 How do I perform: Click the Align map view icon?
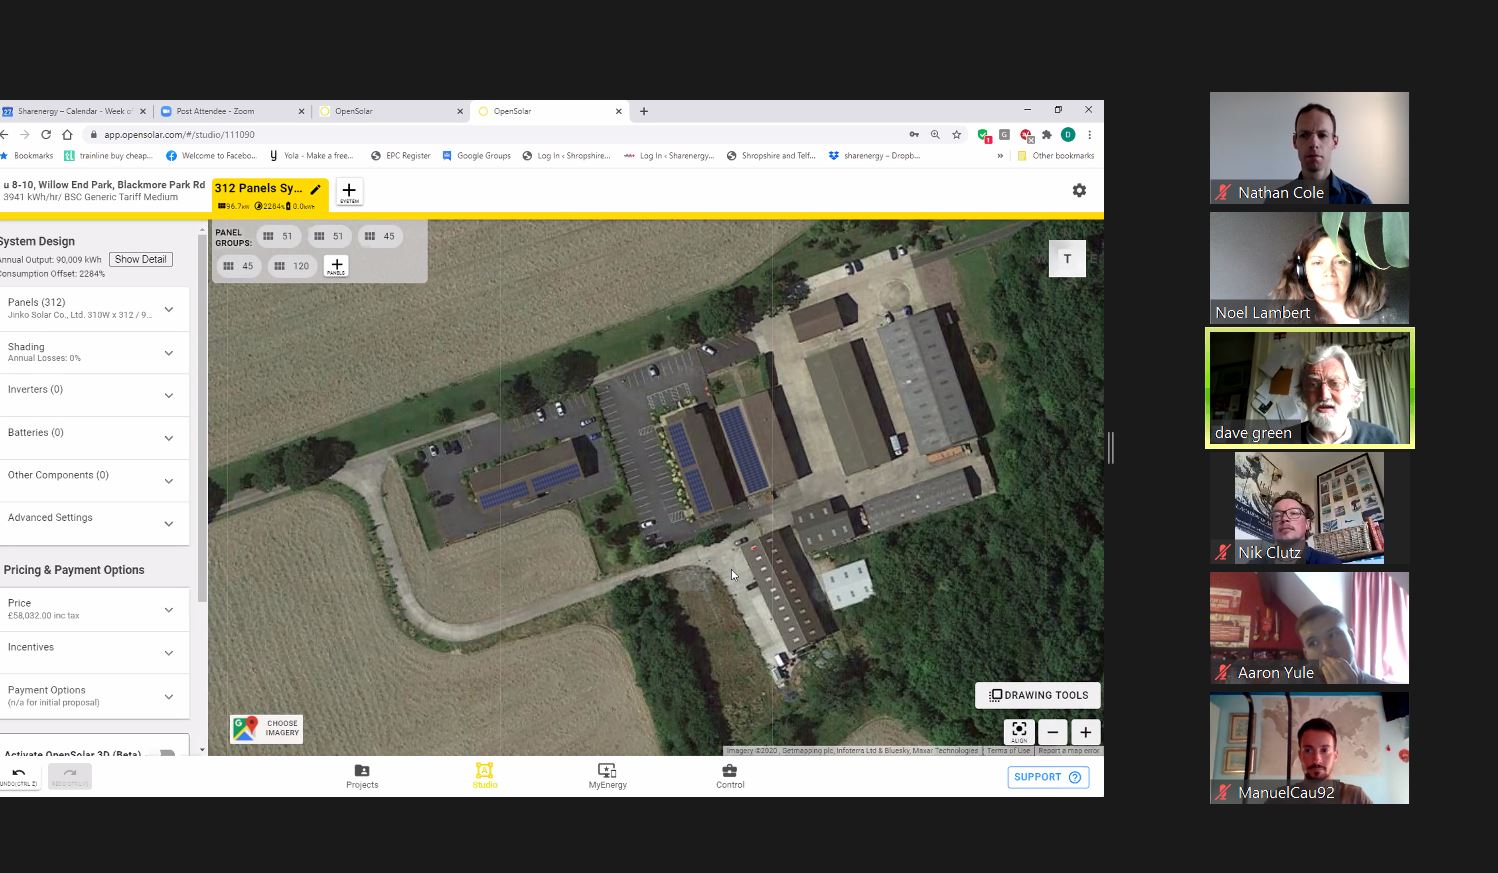pos(1019,732)
